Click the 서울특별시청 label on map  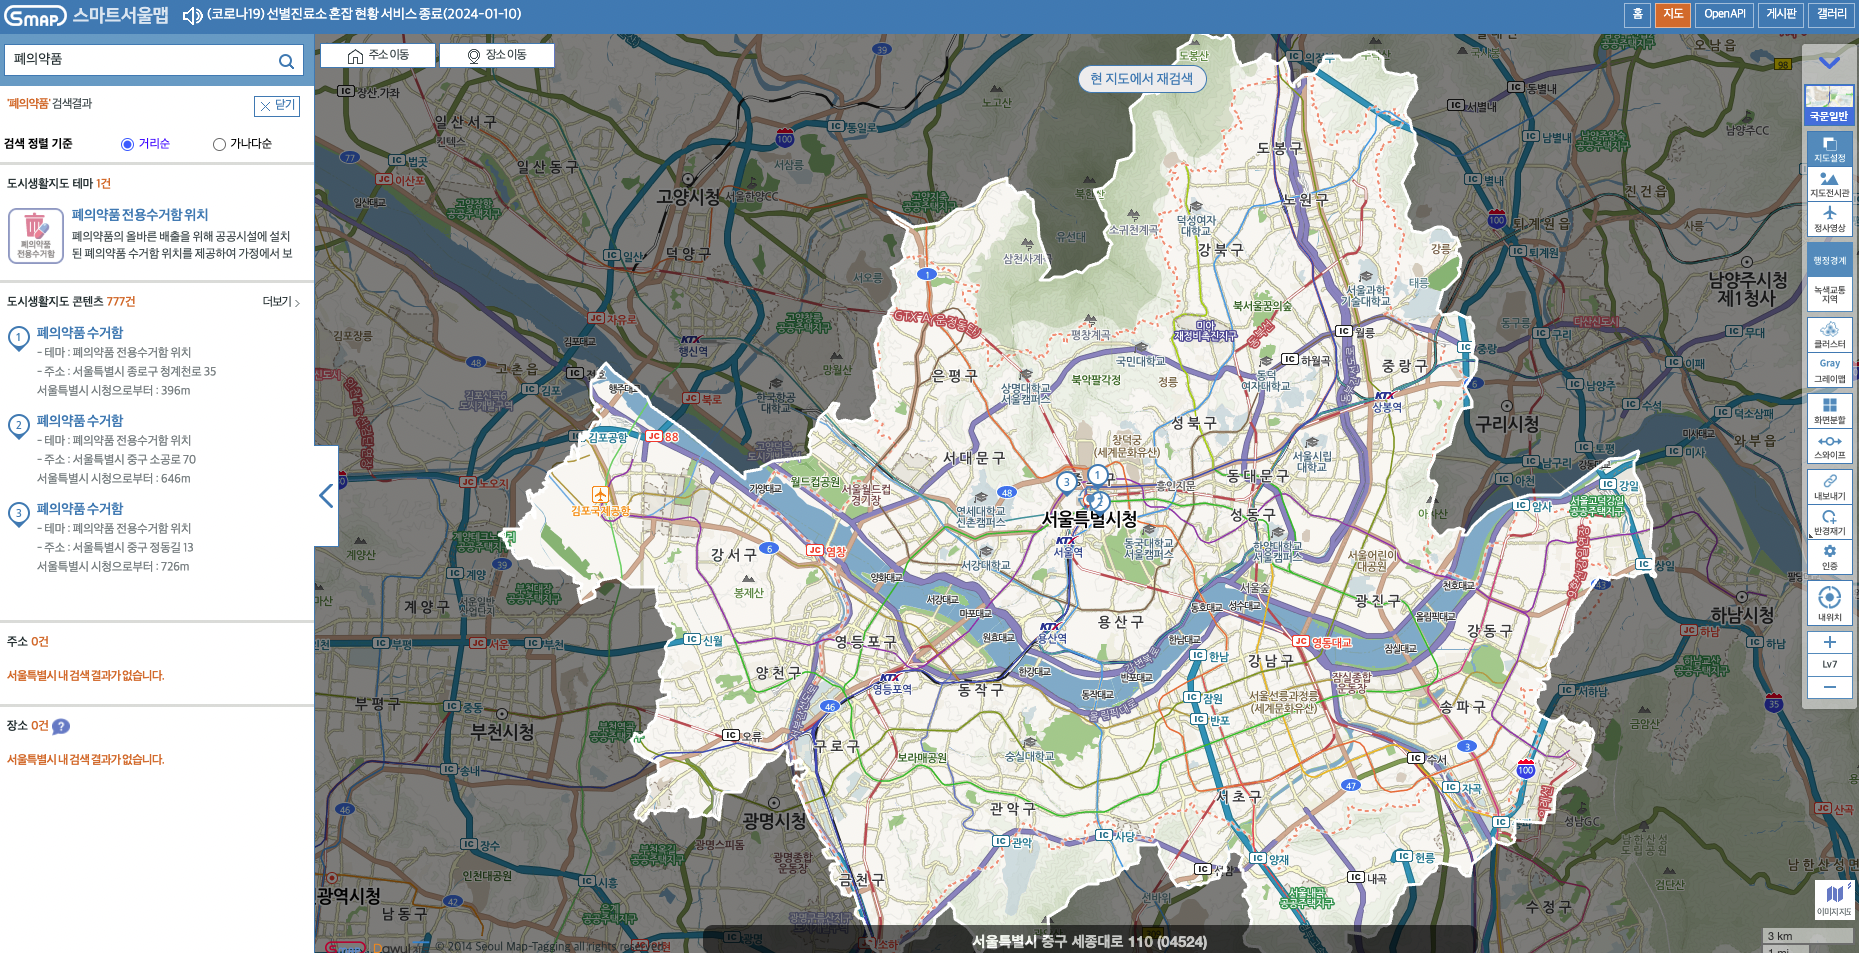tap(1089, 519)
